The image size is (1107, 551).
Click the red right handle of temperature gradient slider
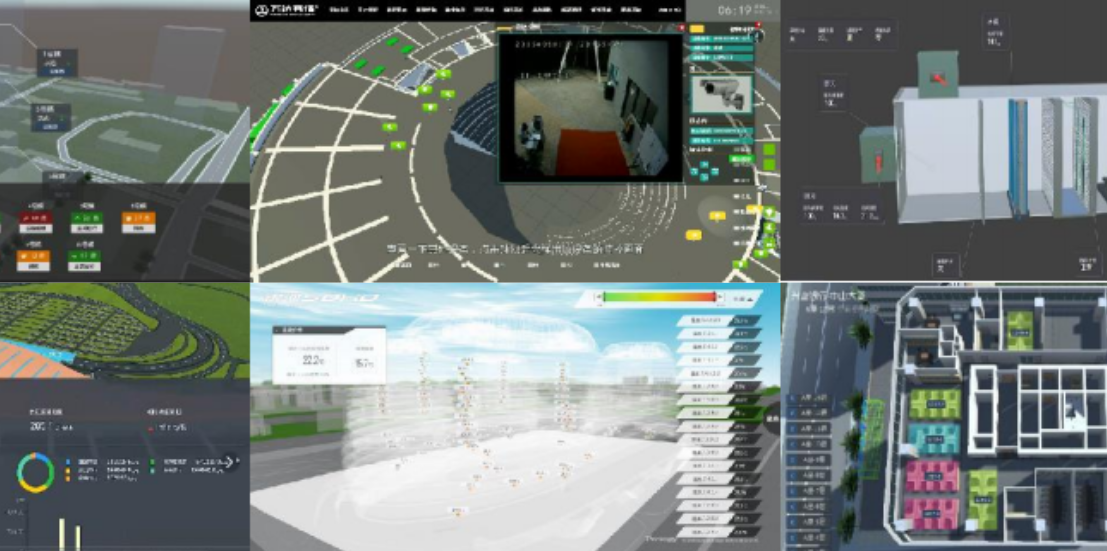(716, 297)
